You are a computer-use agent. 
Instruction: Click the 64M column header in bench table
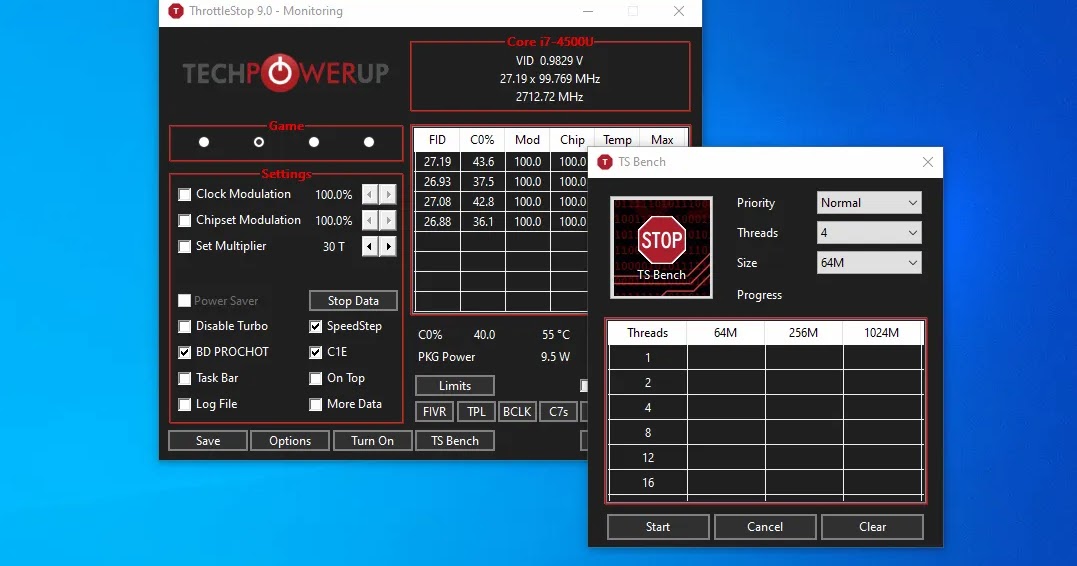pyautogui.click(x=725, y=333)
